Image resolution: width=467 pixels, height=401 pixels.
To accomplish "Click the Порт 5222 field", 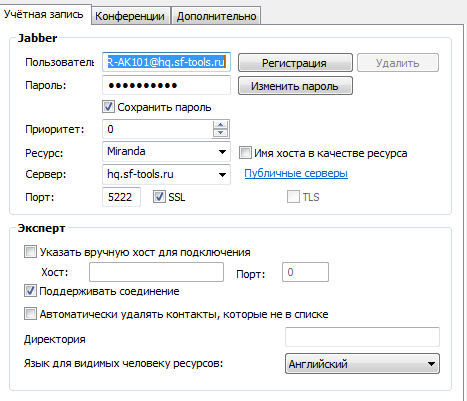I will [121, 197].
